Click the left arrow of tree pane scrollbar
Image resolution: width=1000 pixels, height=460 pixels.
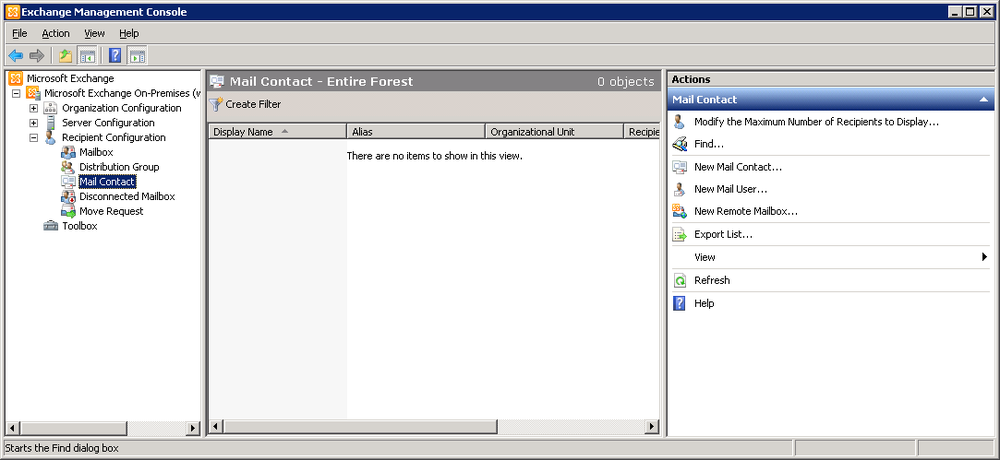point(11,428)
